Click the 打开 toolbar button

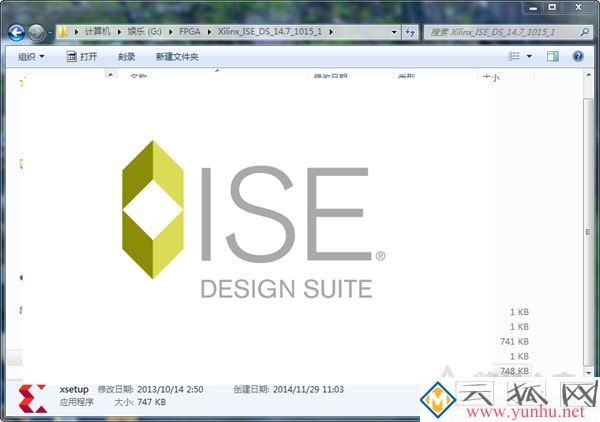pyautogui.click(x=82, y=57)
